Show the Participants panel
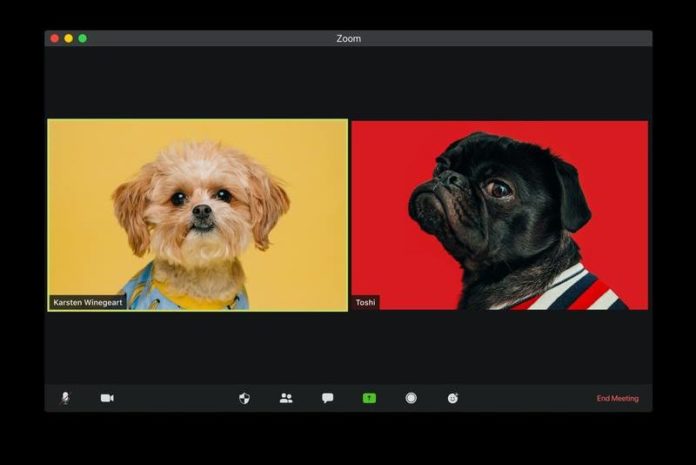This screenshot has height=465, width=696. 286,398
